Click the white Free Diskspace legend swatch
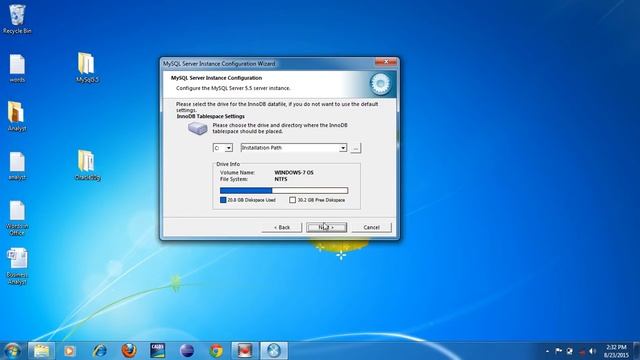Image resolution: width=640 pixels, height=360 pixels. (292, 200)
